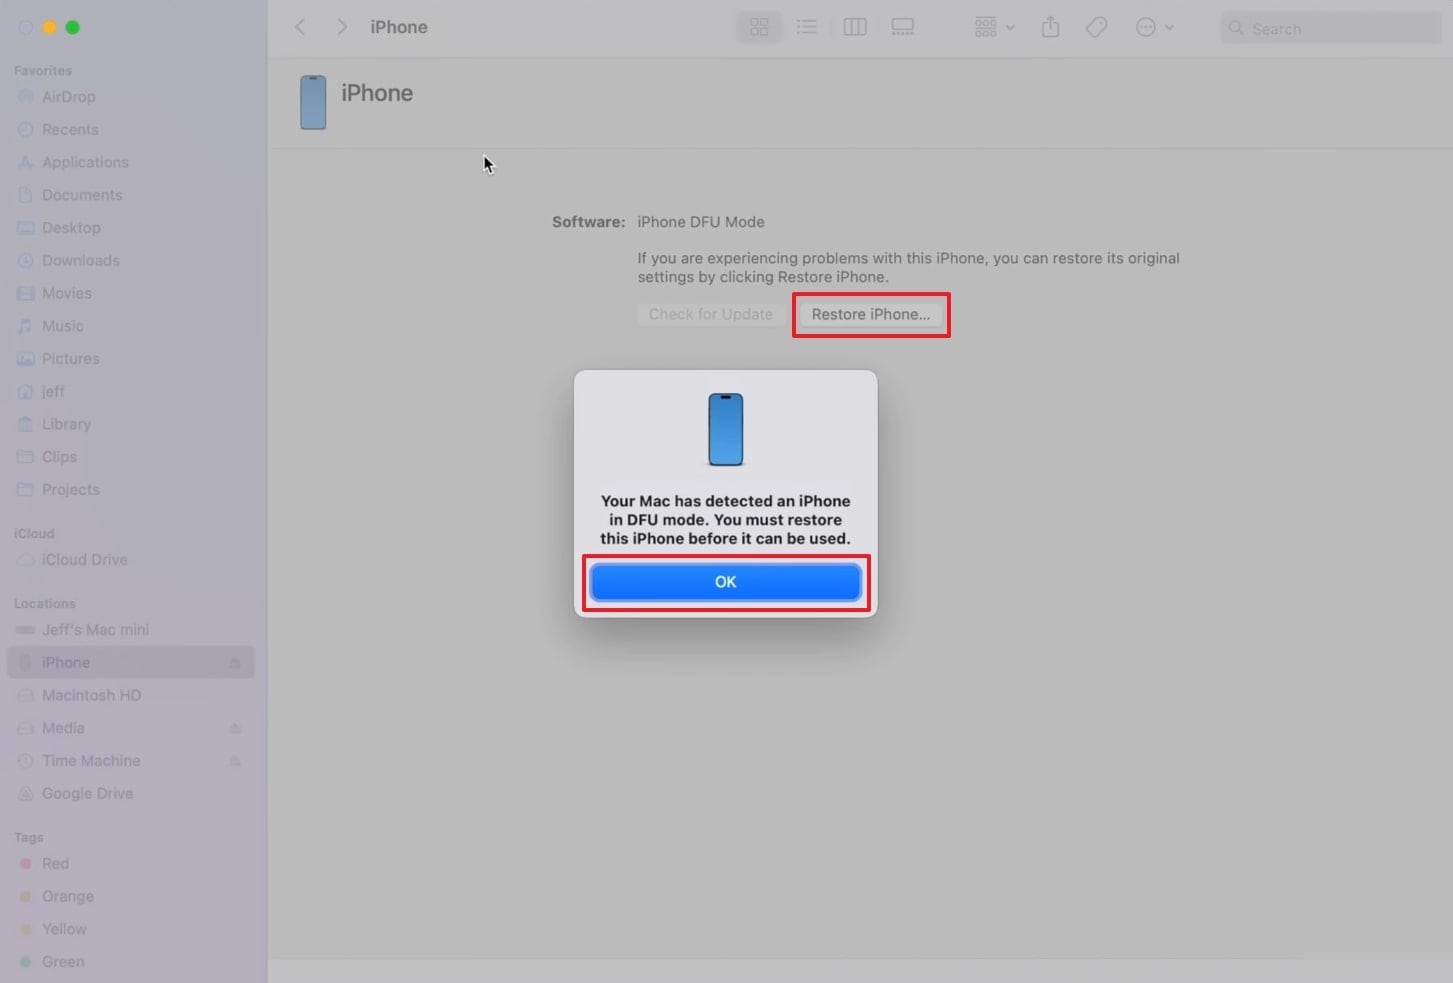Open Clips folder in sidebar
Image resolution: width=1453 pixels, height=983 pixels.
pyautogui.click(x=59, y=457)
